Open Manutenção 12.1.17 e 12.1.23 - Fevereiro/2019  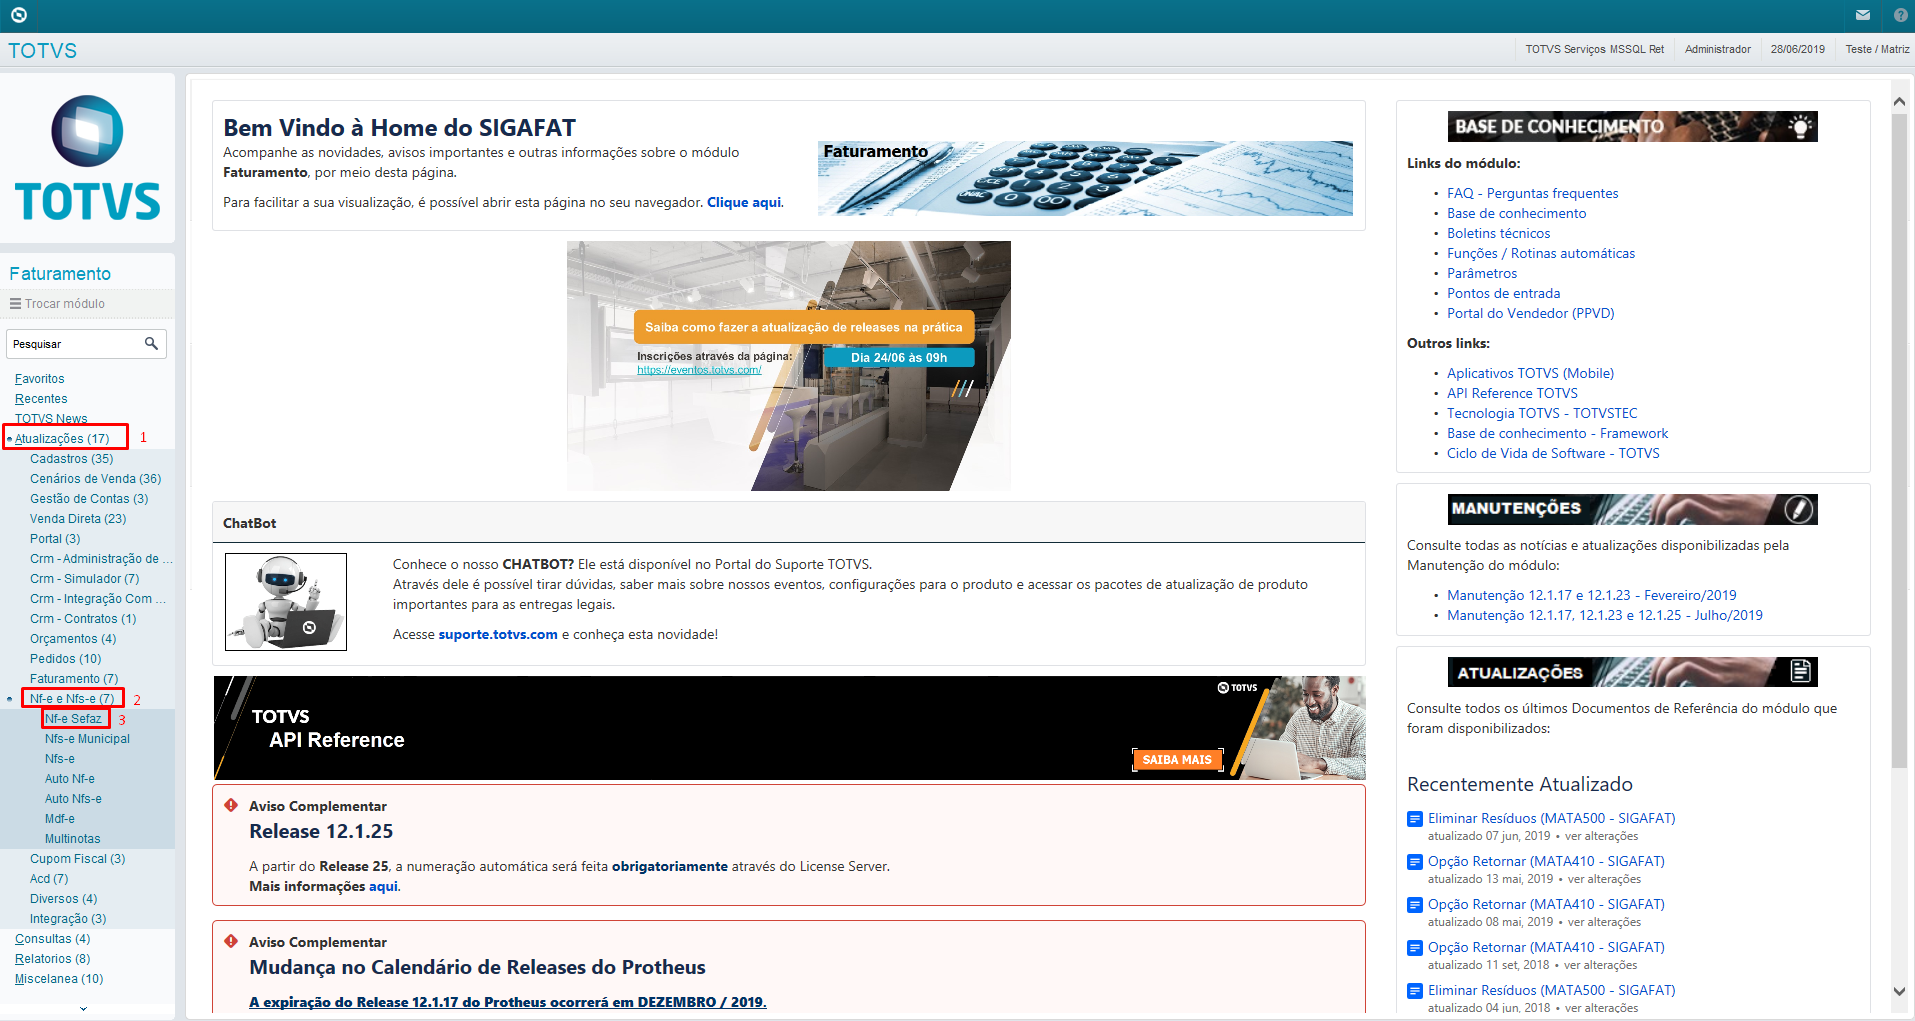tap(1591, 595)
